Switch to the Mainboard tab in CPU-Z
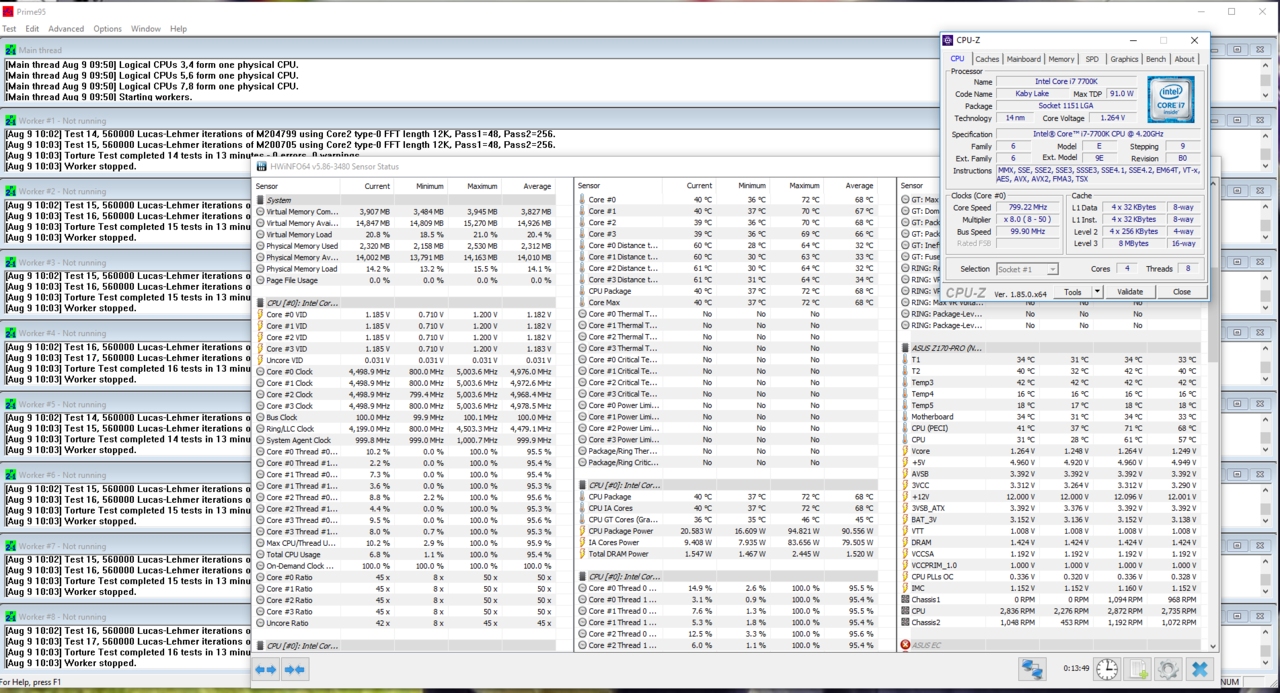 click(1024, 59)
